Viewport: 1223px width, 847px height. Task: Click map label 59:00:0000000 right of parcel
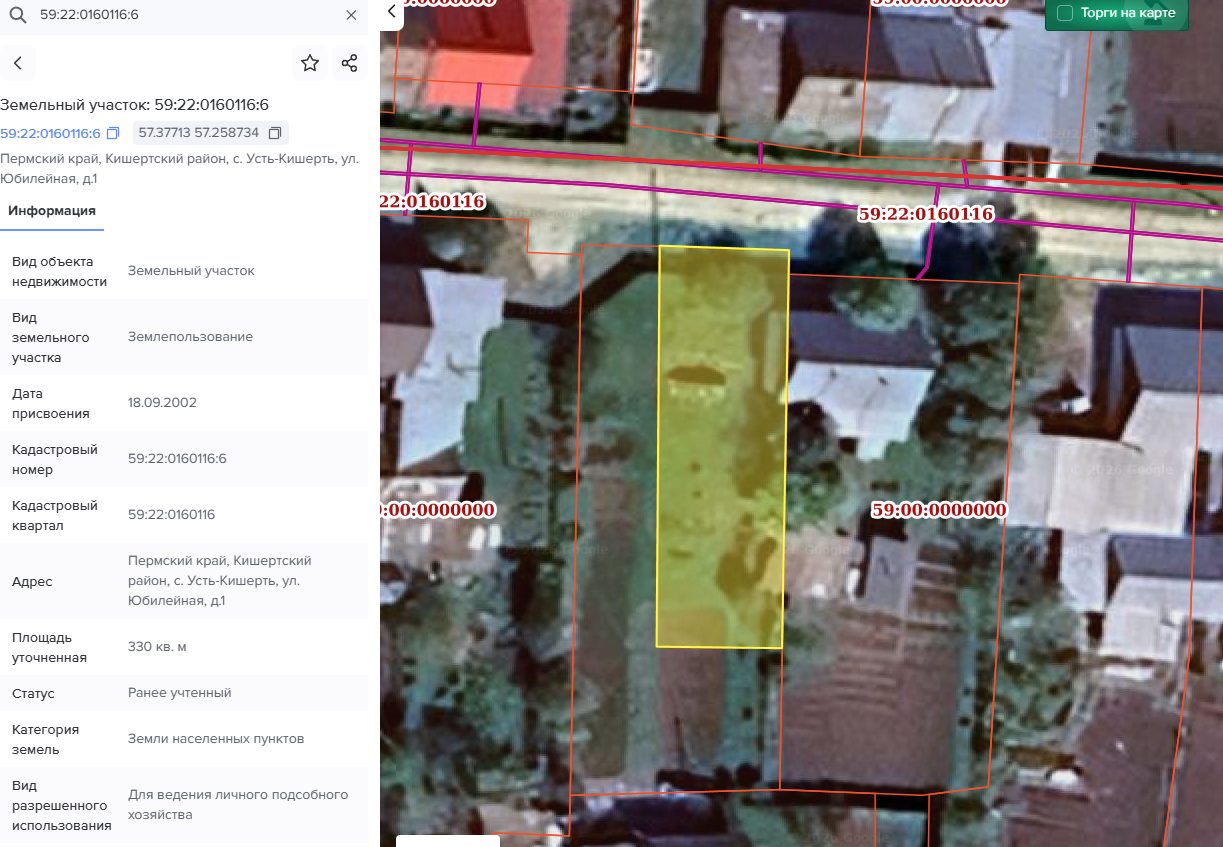[x=938, y=509]
